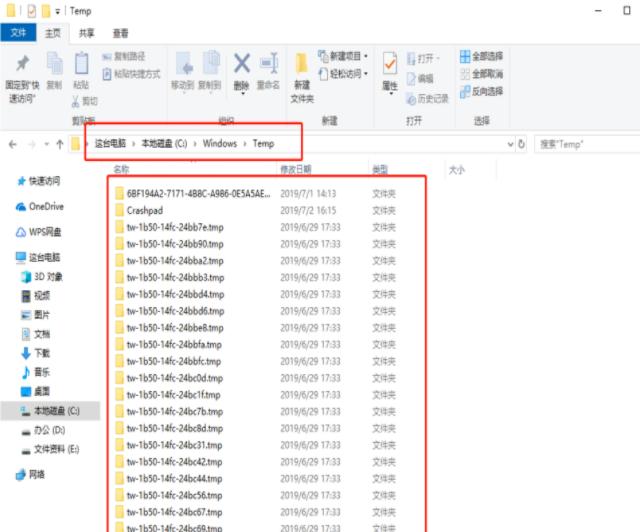Sort by the Date modified column header
Image resolution: width=642 pixels, height=532 pixels.
pyautogui.click(x=296, y=169)
